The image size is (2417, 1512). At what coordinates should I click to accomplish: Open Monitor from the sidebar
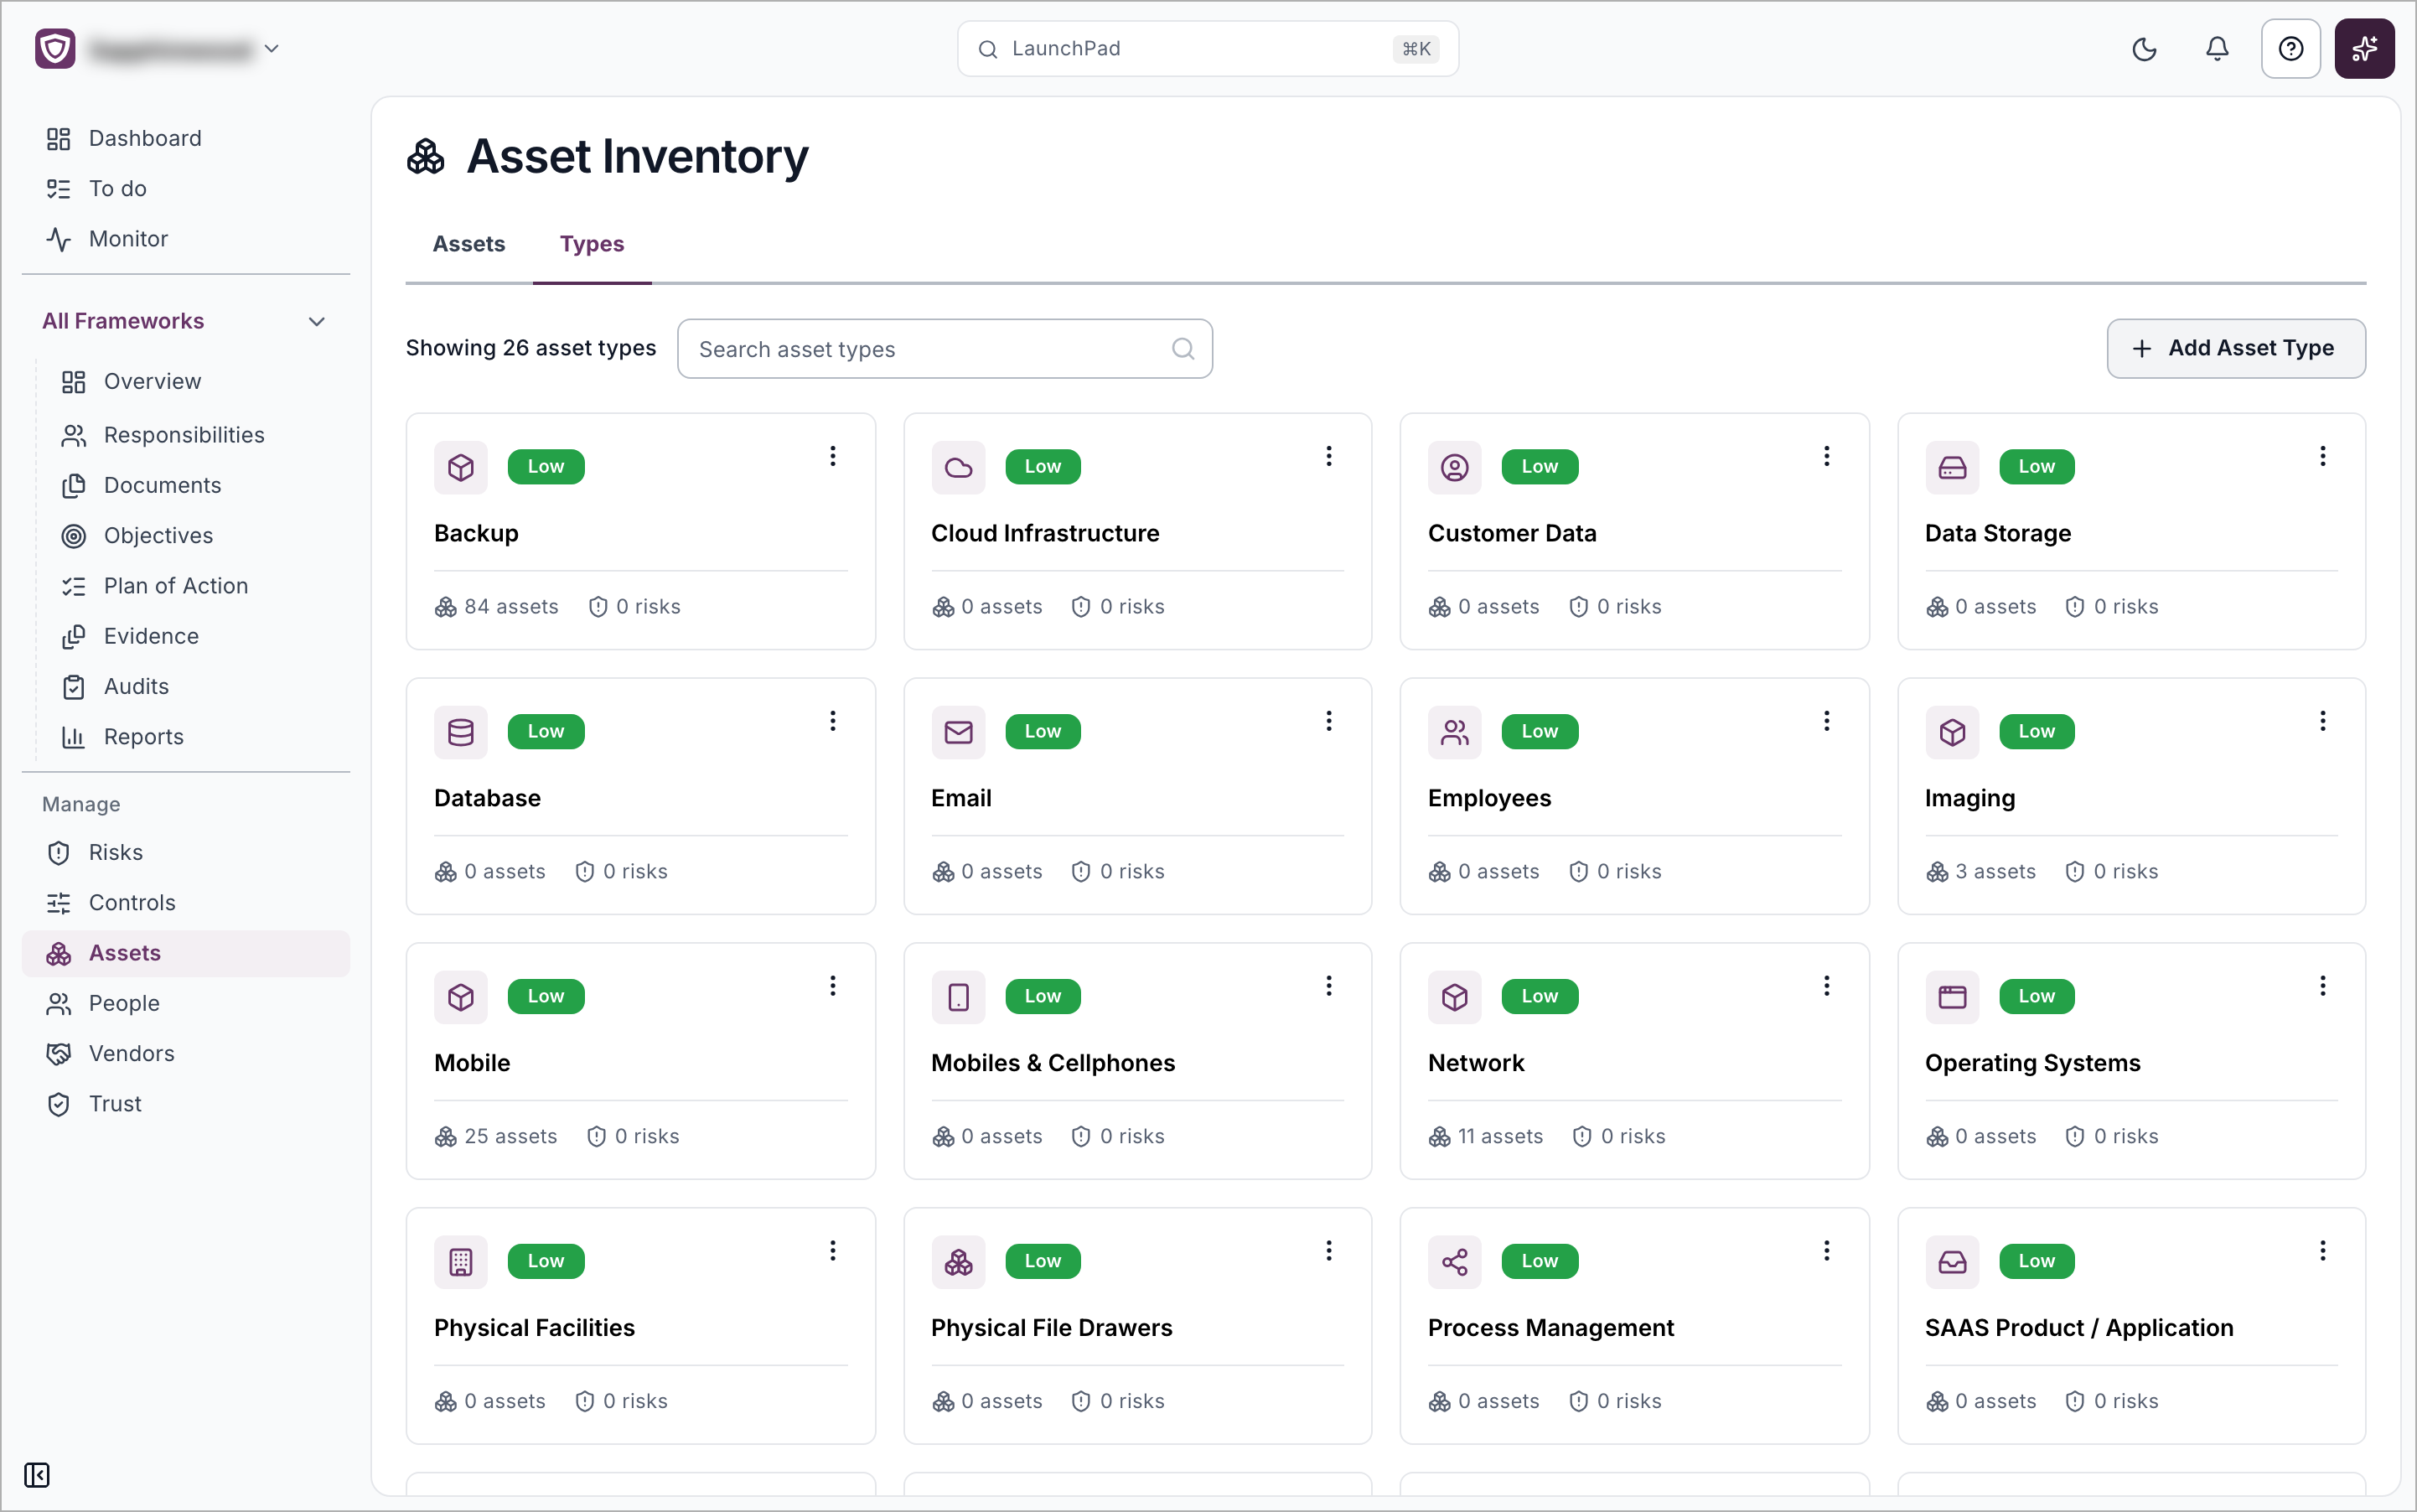coord(186,239)
